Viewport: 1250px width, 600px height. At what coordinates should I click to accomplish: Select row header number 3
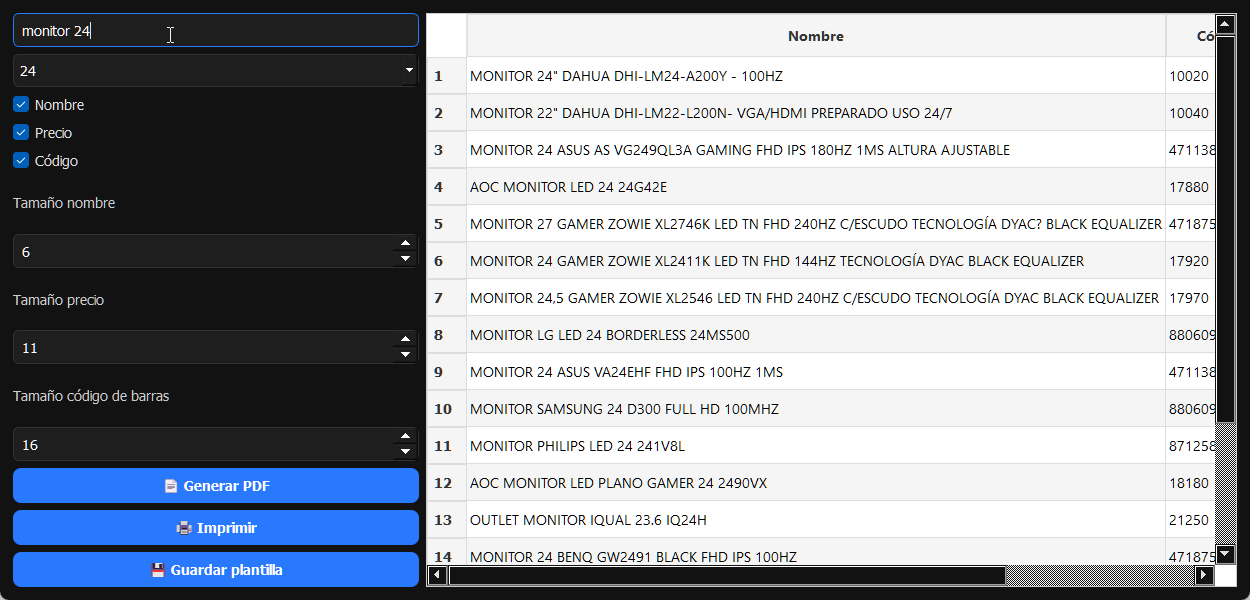pos(447,150)
